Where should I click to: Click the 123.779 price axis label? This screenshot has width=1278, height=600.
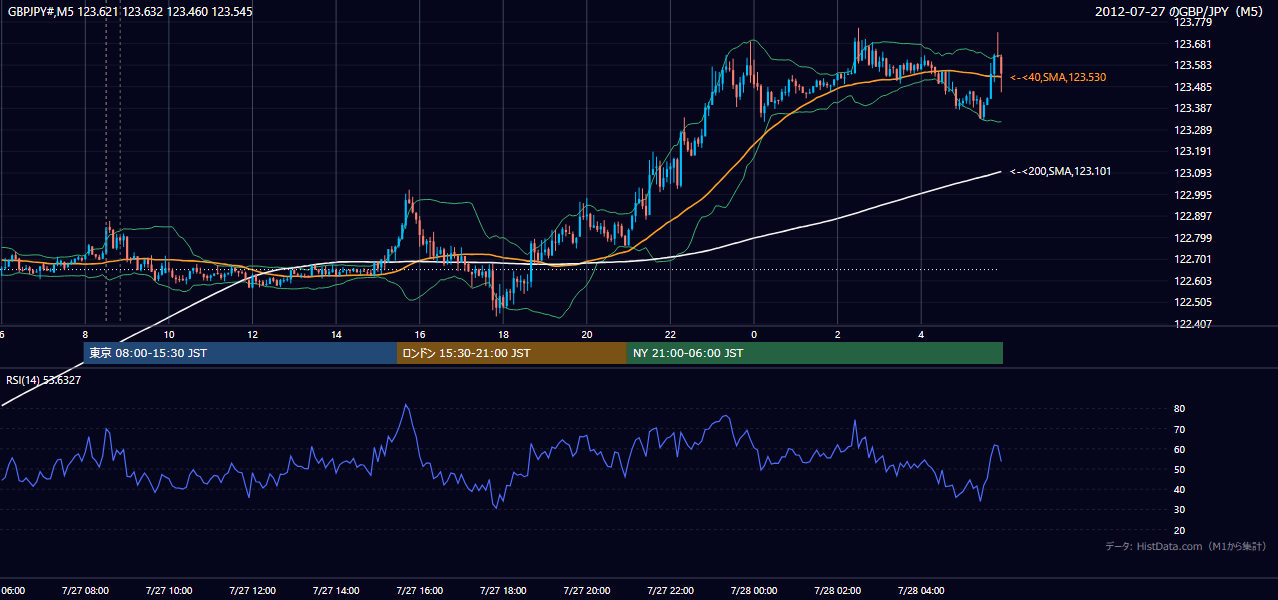pos(1192,22)
